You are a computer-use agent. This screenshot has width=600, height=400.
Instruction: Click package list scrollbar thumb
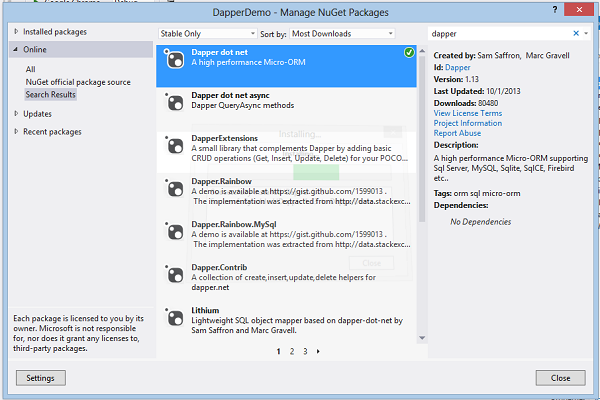click(x=422, y=139)
